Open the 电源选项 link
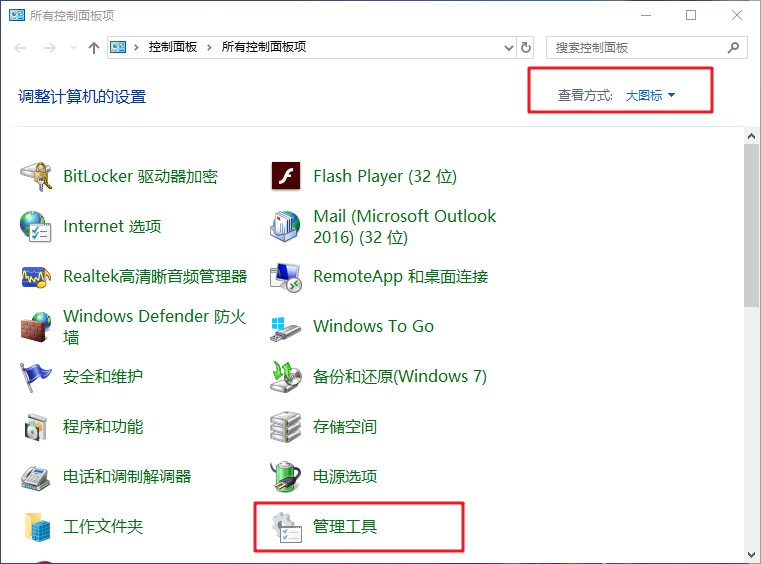 tap(345, 476)
